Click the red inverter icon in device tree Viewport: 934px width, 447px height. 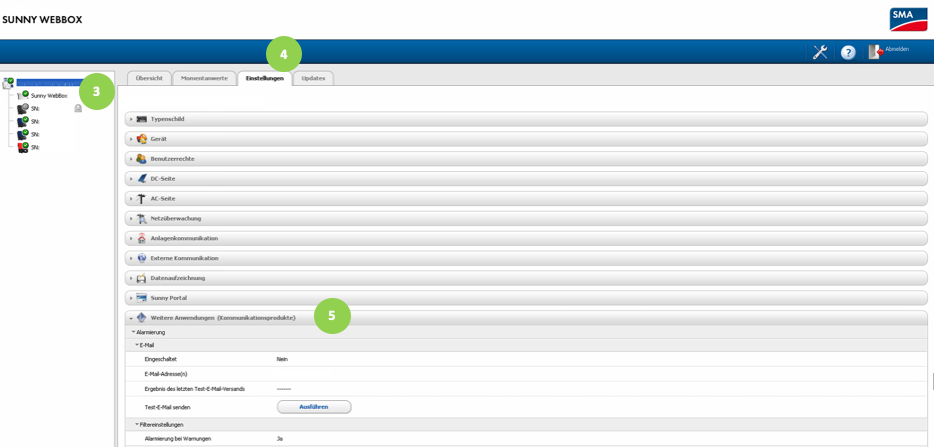pos(22,147)
